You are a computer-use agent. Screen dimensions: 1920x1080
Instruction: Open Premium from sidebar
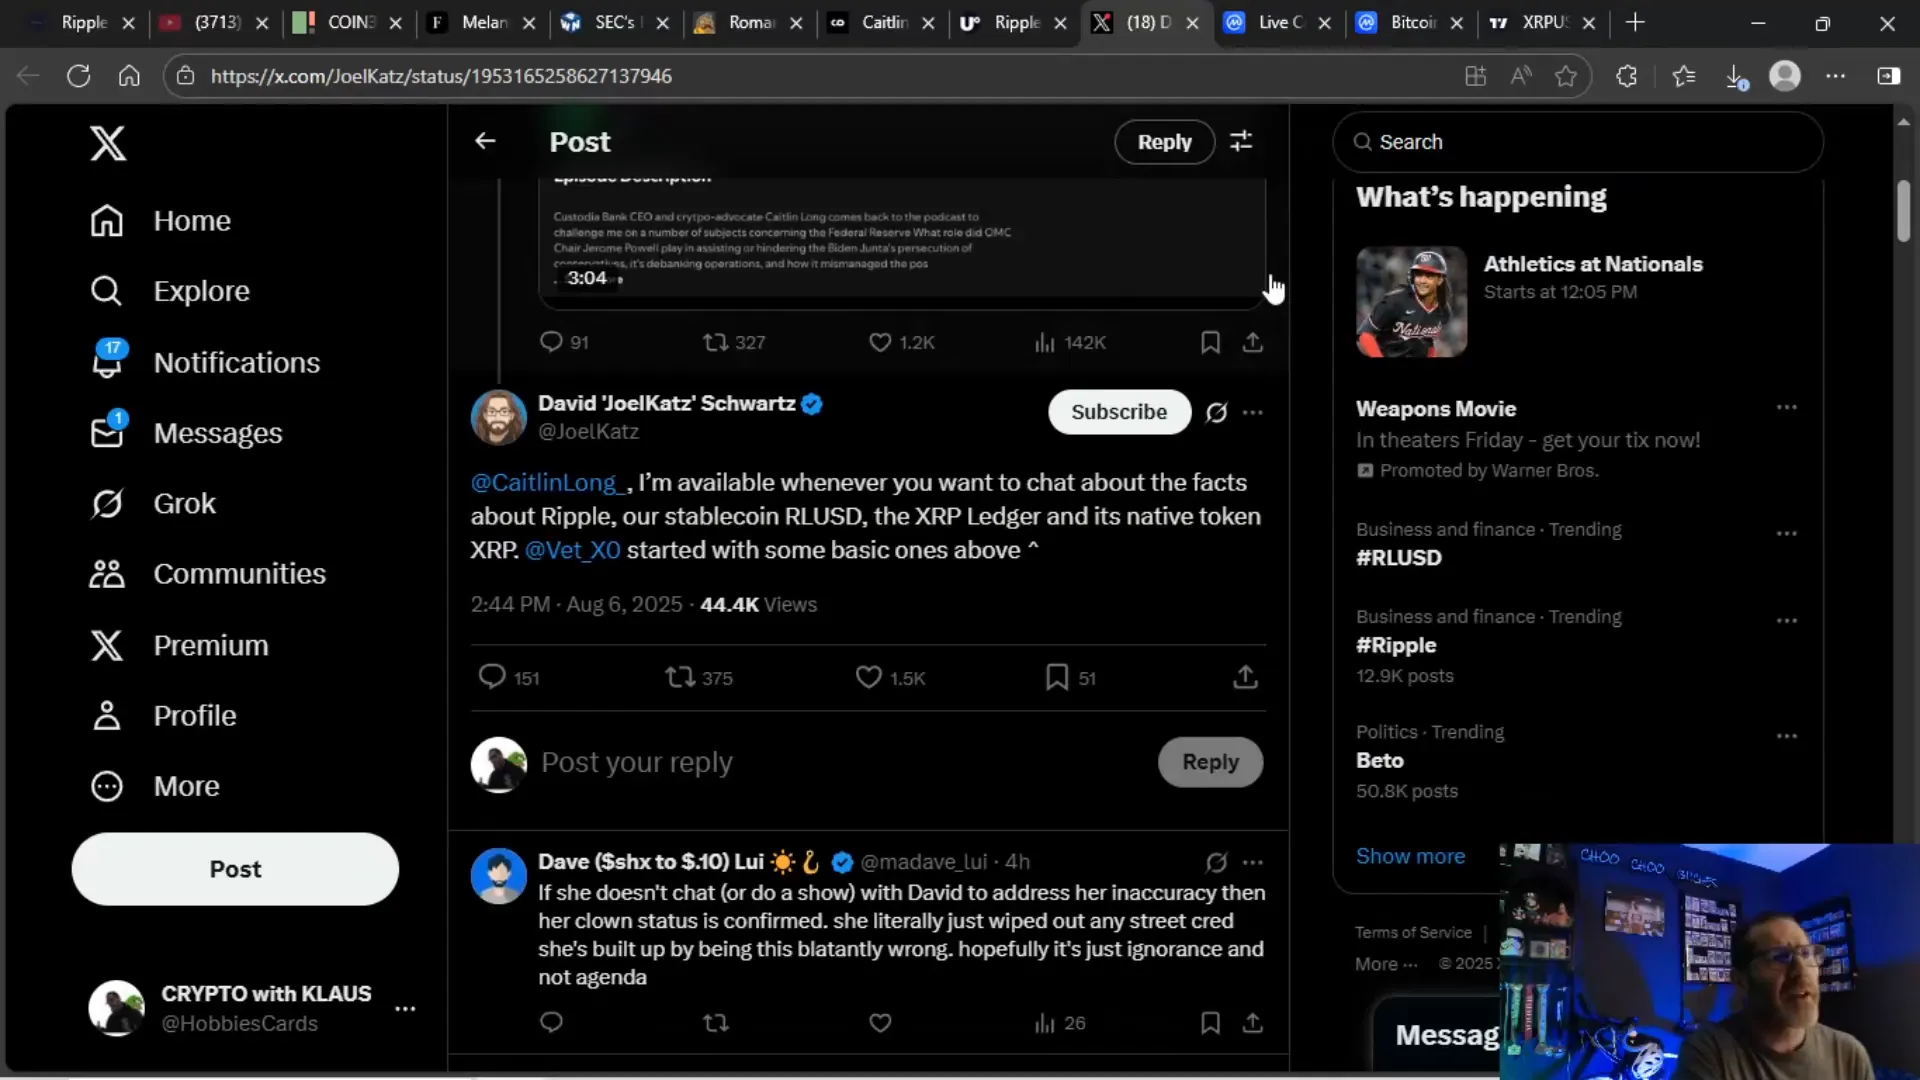179,645
